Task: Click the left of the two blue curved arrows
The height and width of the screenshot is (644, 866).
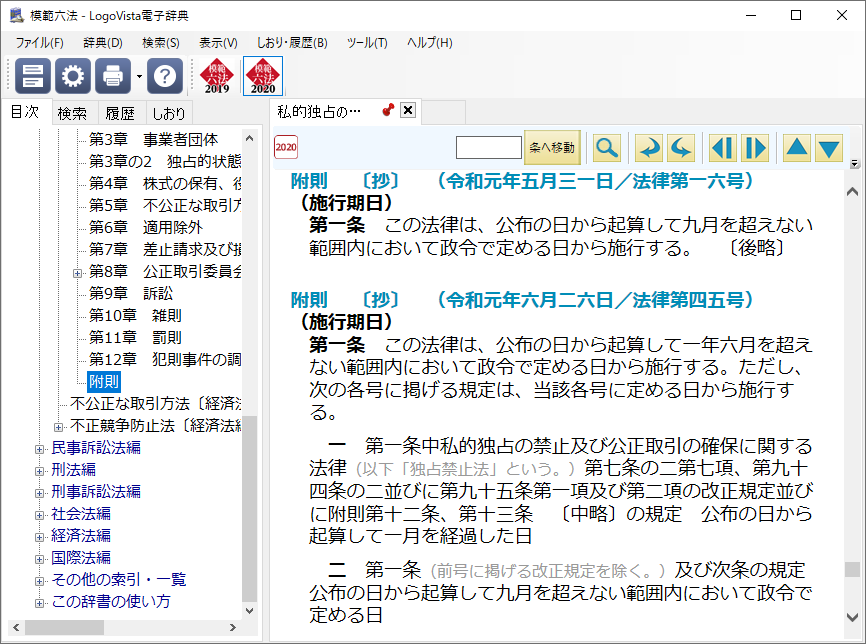Action: (x=649, y=147)
